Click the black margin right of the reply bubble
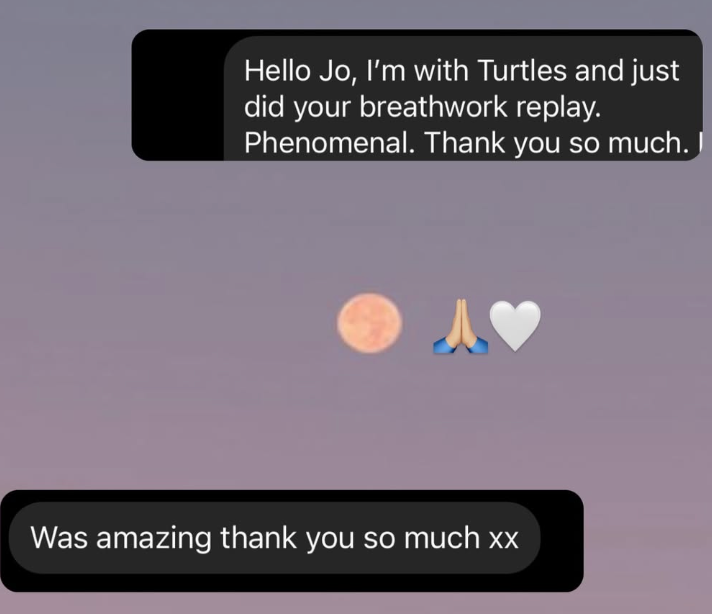Image resolution: width=712 pixels, height=614 pixels. tap(562, 540)
